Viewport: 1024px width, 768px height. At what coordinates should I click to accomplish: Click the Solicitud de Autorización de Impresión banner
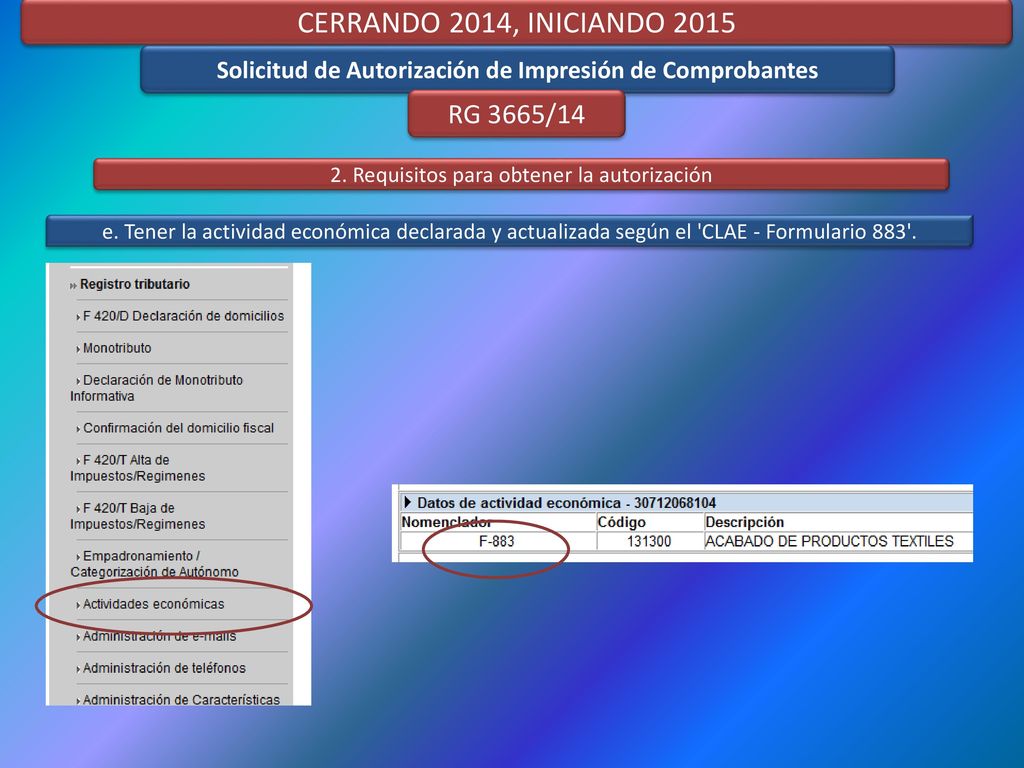click(517, 70)
